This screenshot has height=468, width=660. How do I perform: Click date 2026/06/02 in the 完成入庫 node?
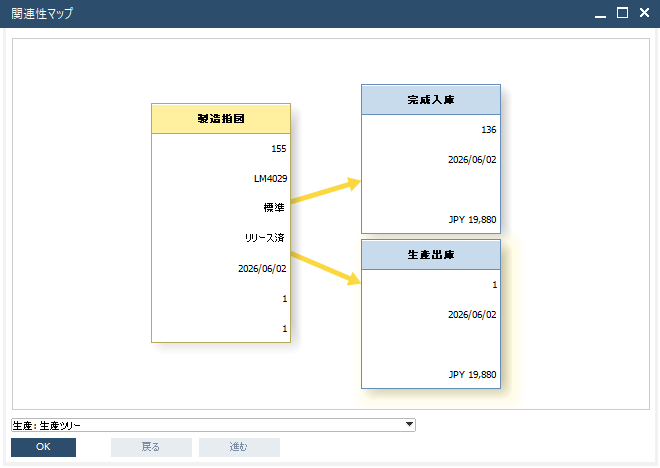coord(472,160)
